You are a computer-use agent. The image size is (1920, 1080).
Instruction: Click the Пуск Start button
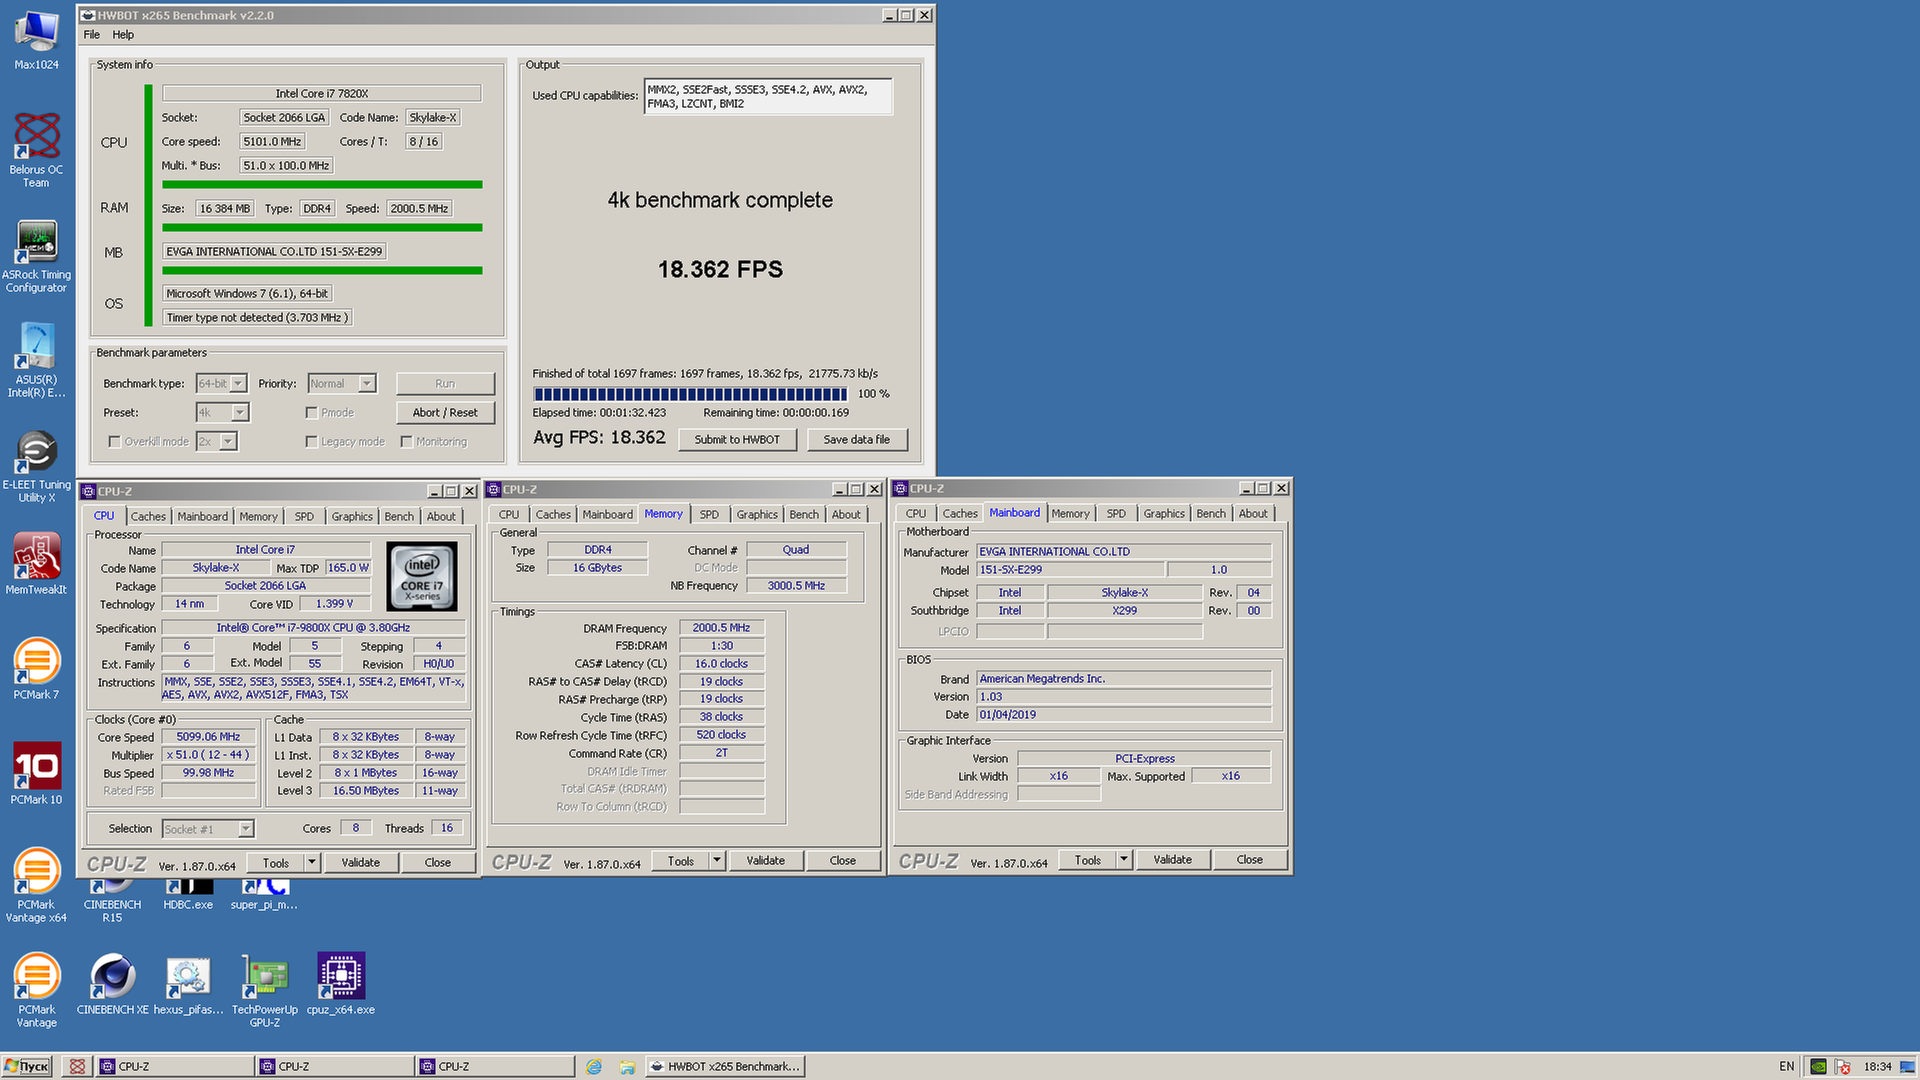tap(27, 1067)
